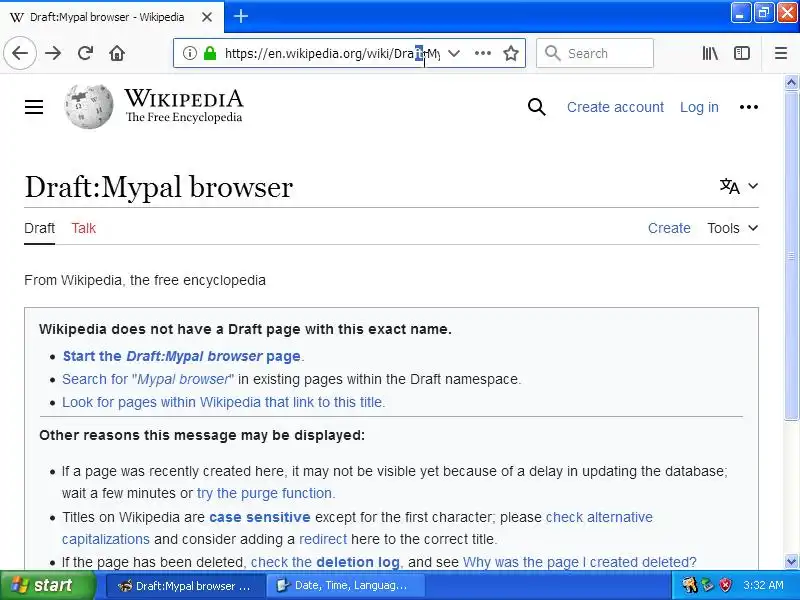Go back to the previous page
The image size is (800, 600).
coord(20,53)
